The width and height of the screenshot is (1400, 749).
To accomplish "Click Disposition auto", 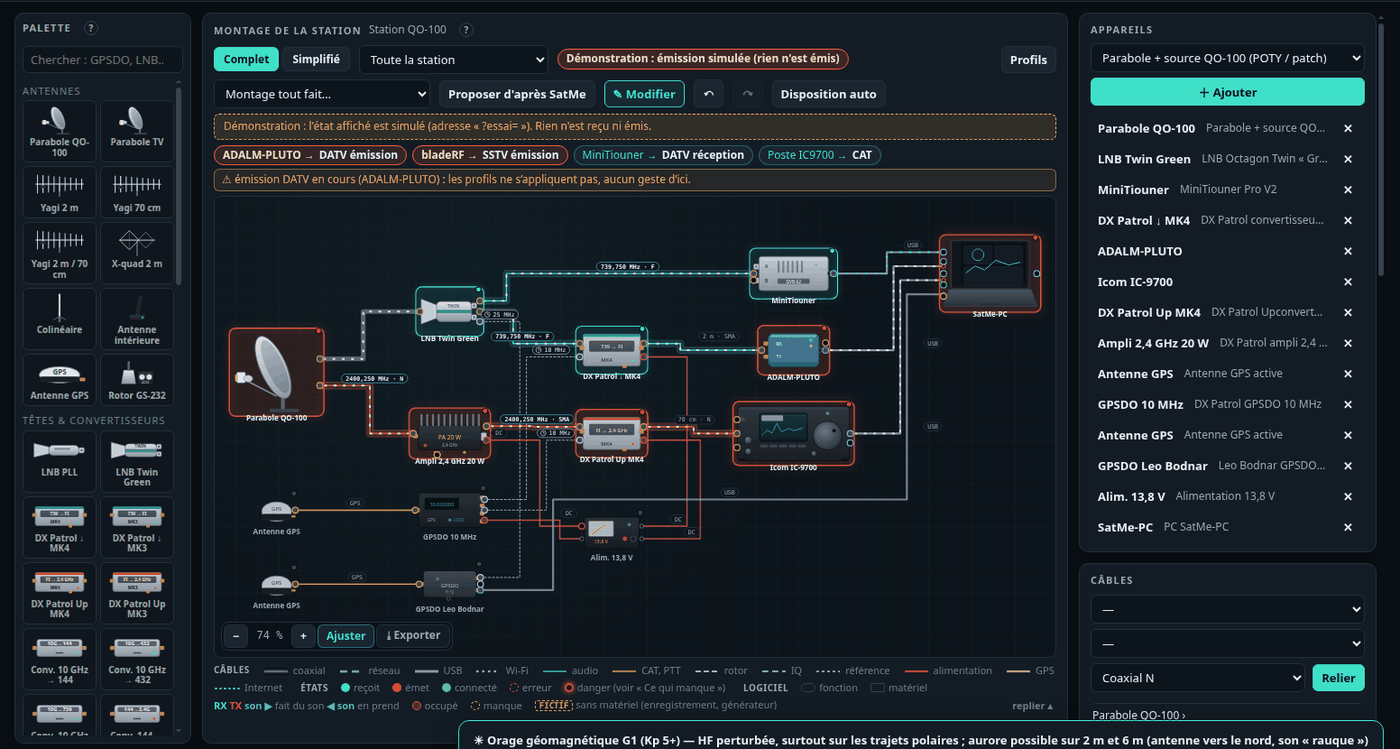I will click(x=828, y=94).
